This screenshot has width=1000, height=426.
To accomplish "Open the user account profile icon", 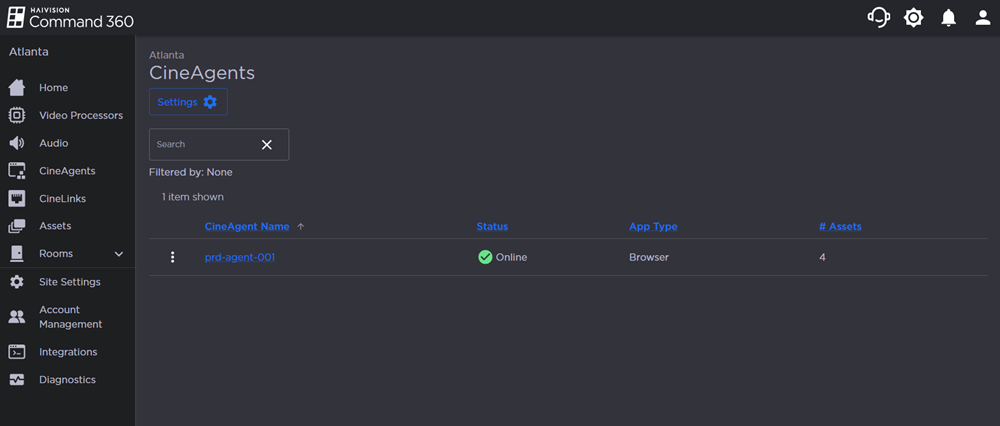I will point(982,18).
